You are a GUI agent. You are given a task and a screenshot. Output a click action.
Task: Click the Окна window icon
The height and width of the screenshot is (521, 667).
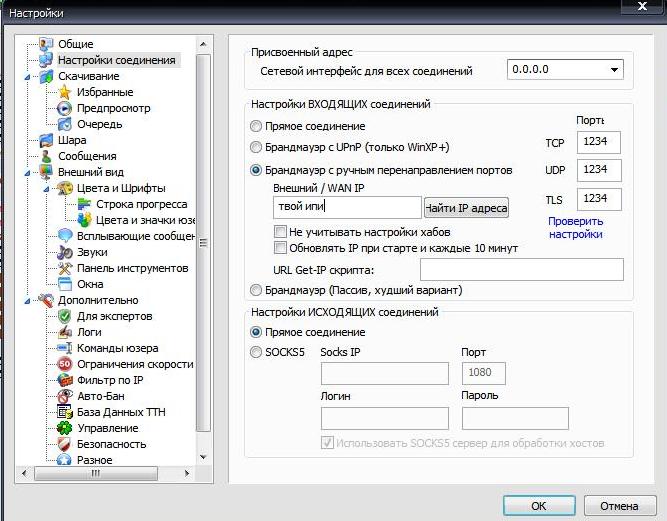[65, 284]
